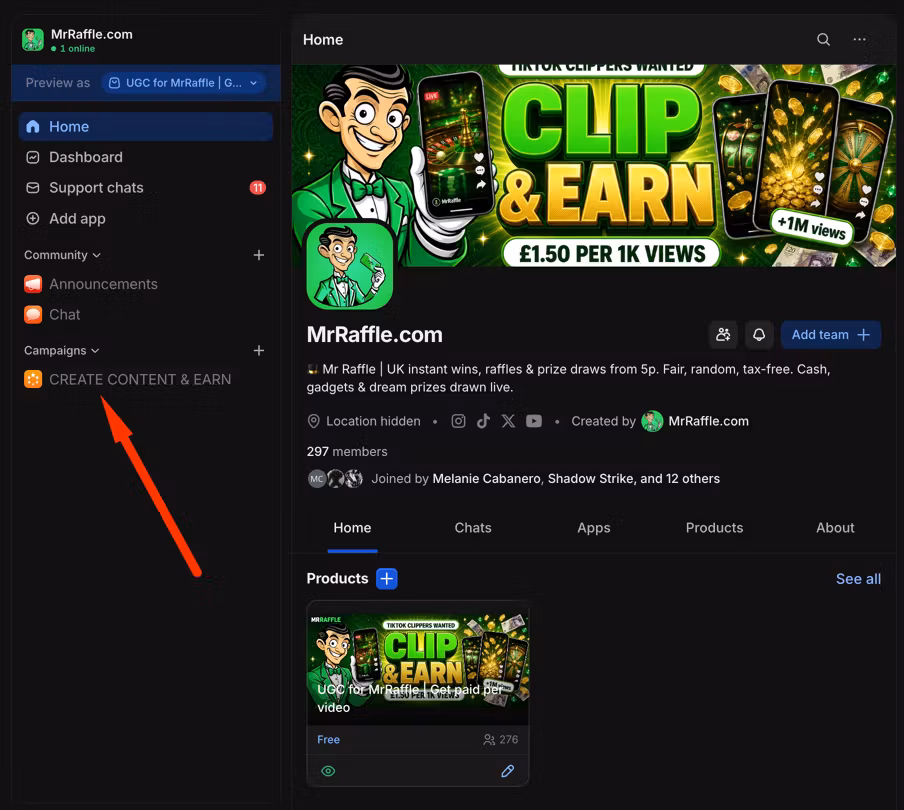Edit the UGC product with pencil icon
This screenshot has width=904, height=810.
click(x=507, y=771)
